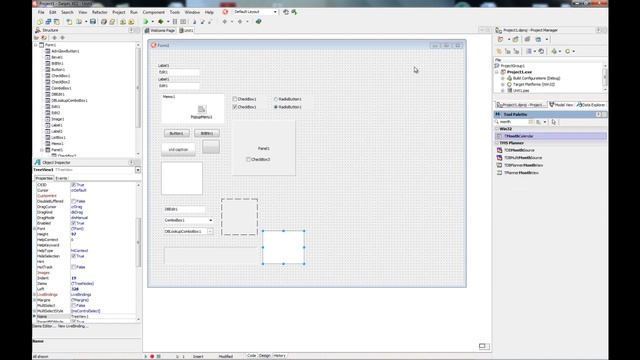Click the 'old caption' button
This screenshot has height=360, width=640.
178,149
